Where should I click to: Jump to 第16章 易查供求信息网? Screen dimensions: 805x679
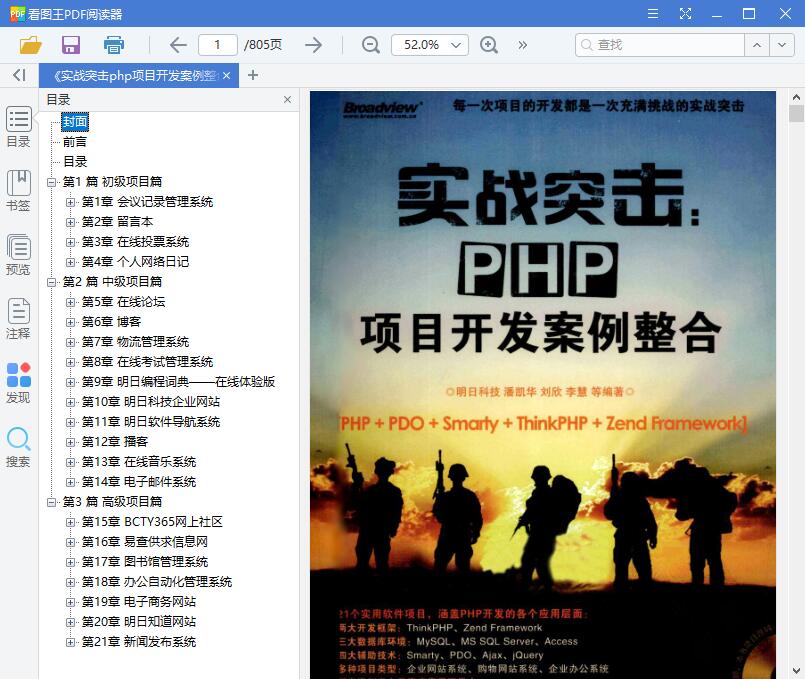[x=145, y=542]
